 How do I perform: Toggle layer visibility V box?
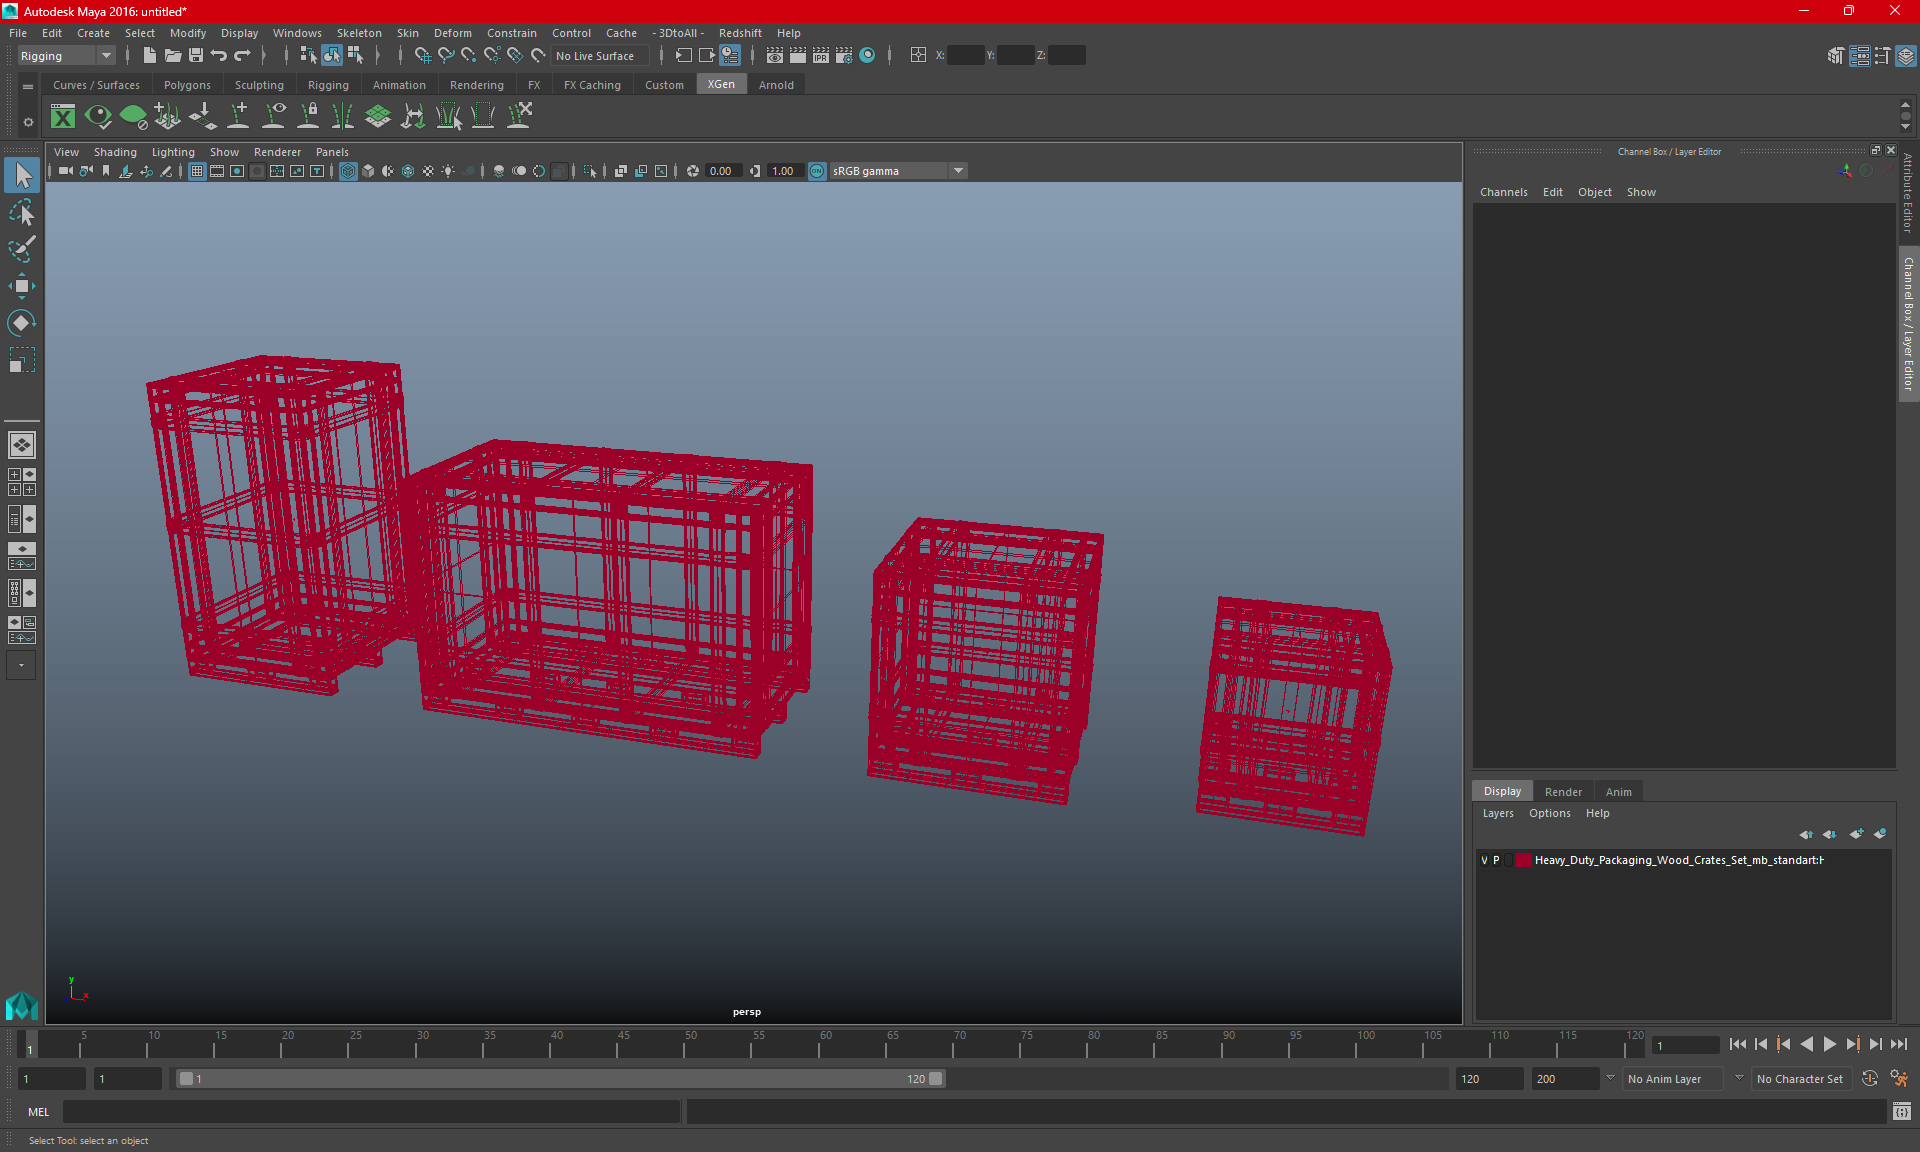point(1484,860)
